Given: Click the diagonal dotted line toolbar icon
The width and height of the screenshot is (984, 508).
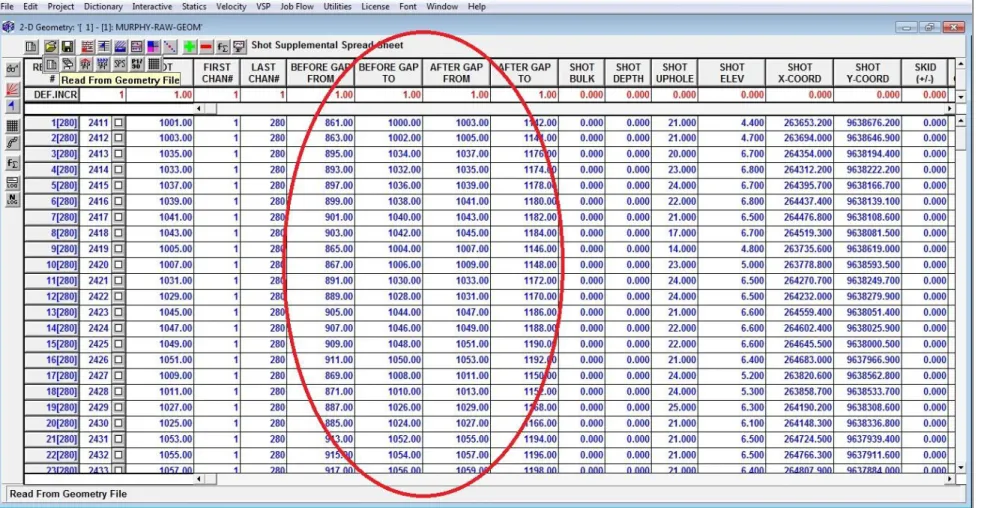Looking at the screenshot, I should click(169, 46).
